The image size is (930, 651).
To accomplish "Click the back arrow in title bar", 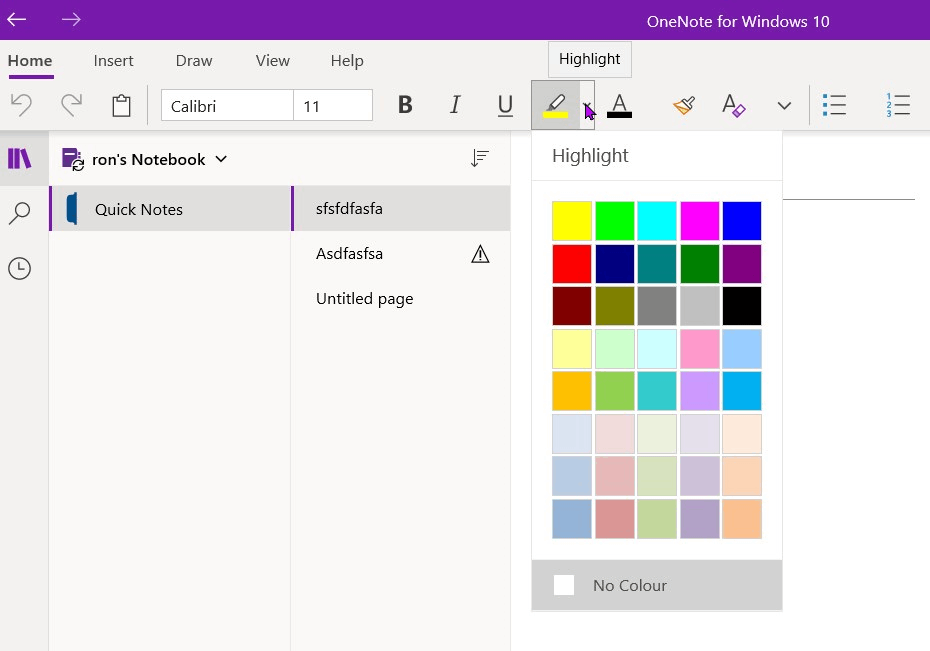I will (x=17, y=20).
